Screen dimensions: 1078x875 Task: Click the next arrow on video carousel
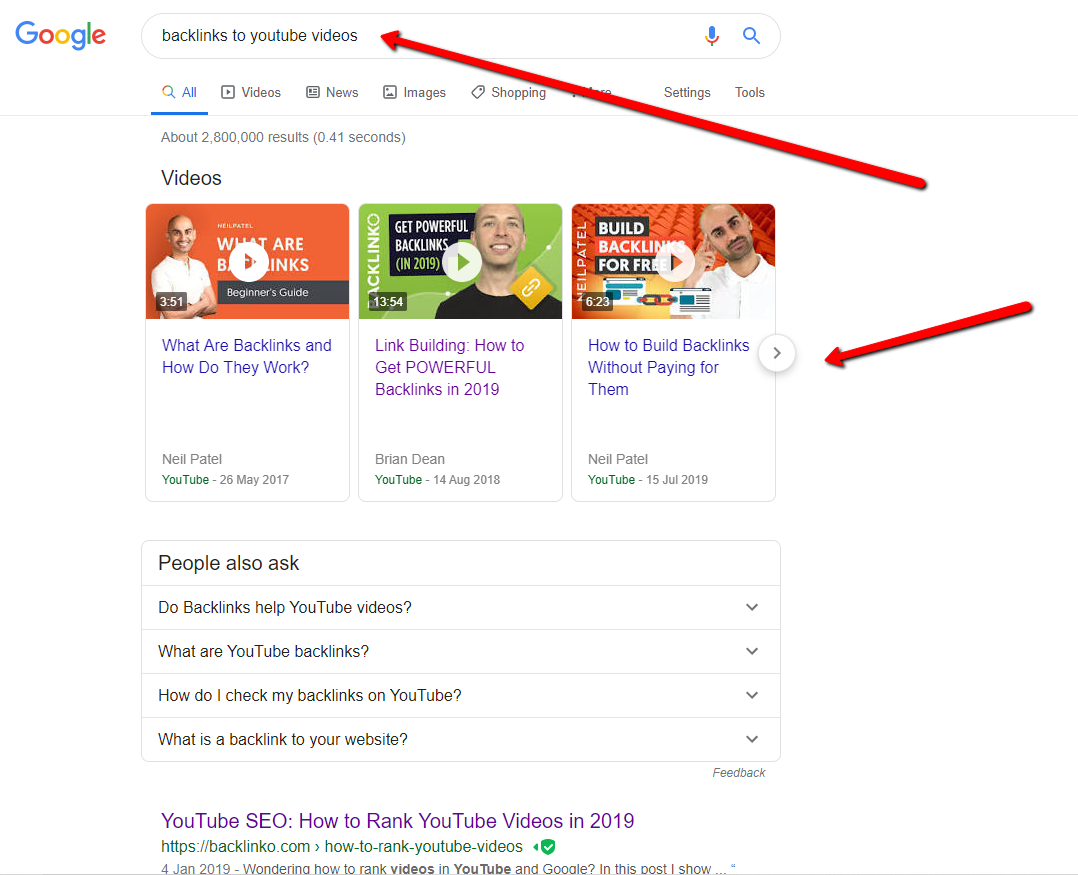(x=777, y=353)
